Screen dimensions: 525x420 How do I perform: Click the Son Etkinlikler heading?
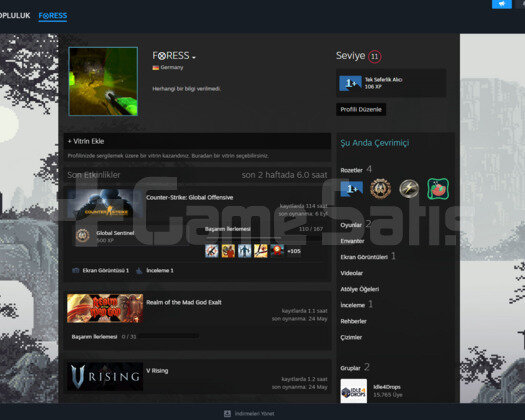[x=93, y=175]
